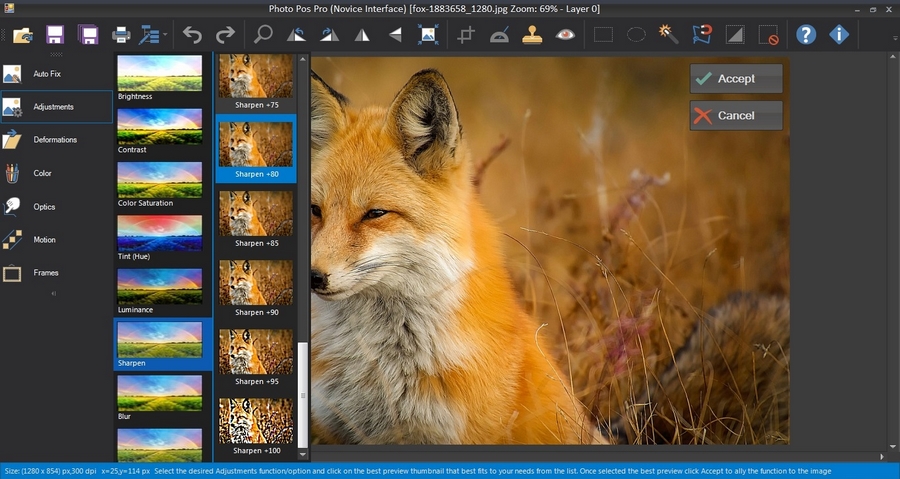Flip the image vertically
Image resolution: width=900 pixels, height=479 pixels.
[x=395, y=36]
